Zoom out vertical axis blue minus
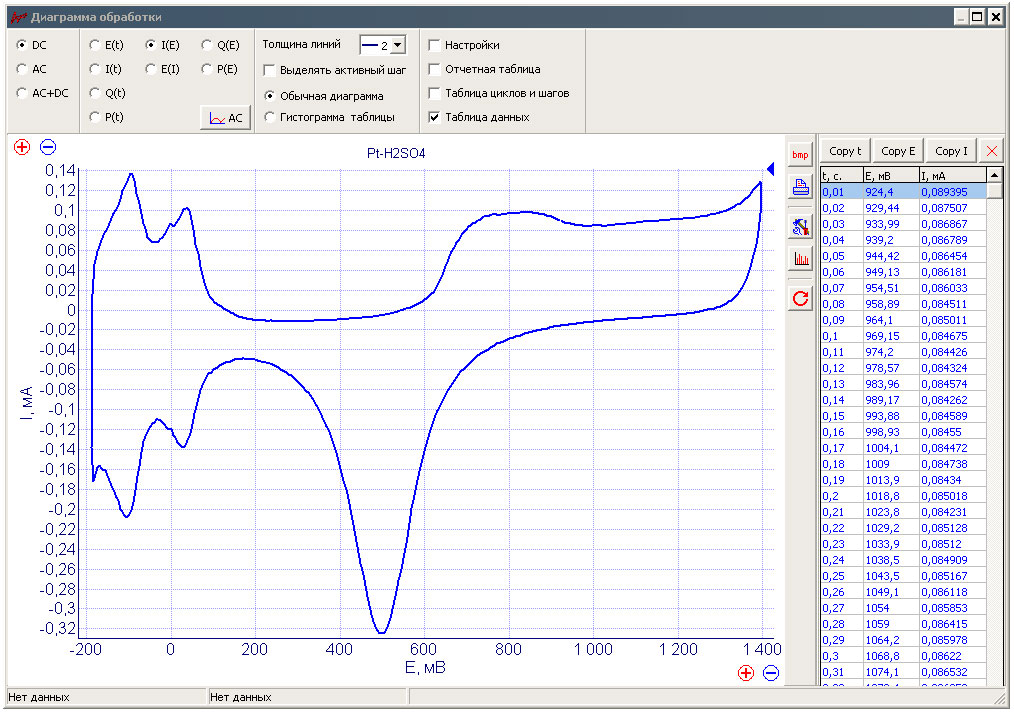 pyautogui.click(x=48, y=147)
